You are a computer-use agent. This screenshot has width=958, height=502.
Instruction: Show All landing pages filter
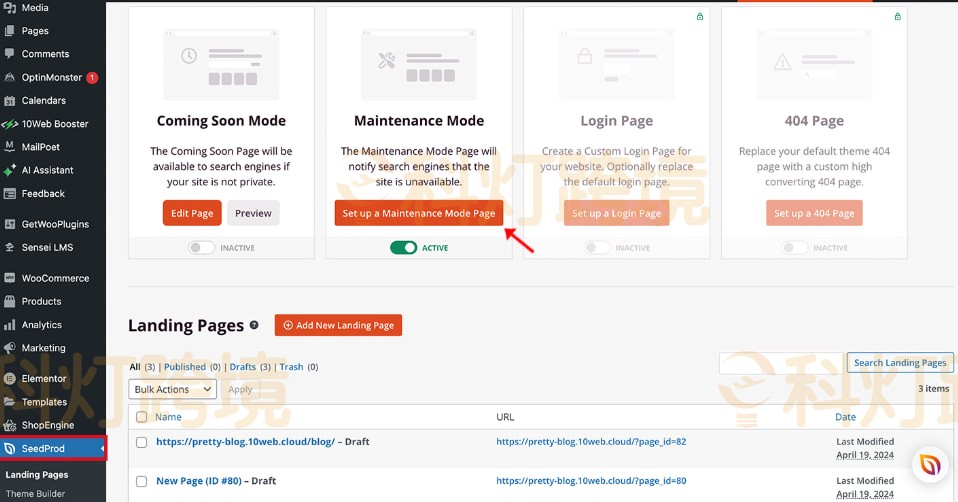click(135, 367)
